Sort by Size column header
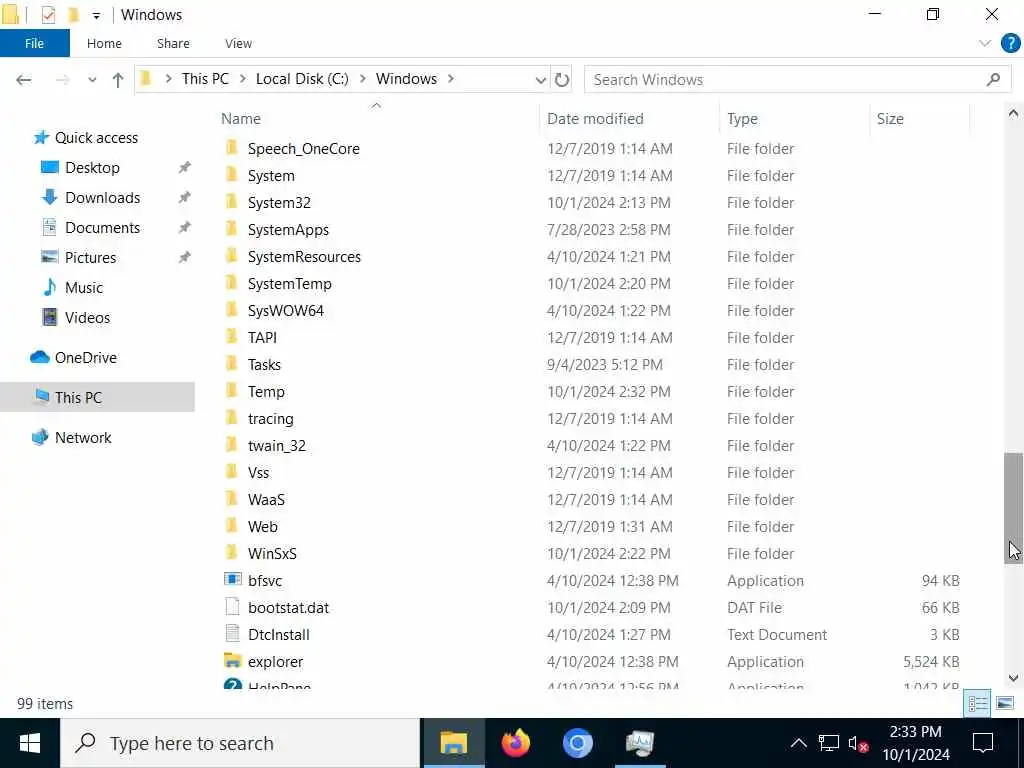 click(889, 119)
